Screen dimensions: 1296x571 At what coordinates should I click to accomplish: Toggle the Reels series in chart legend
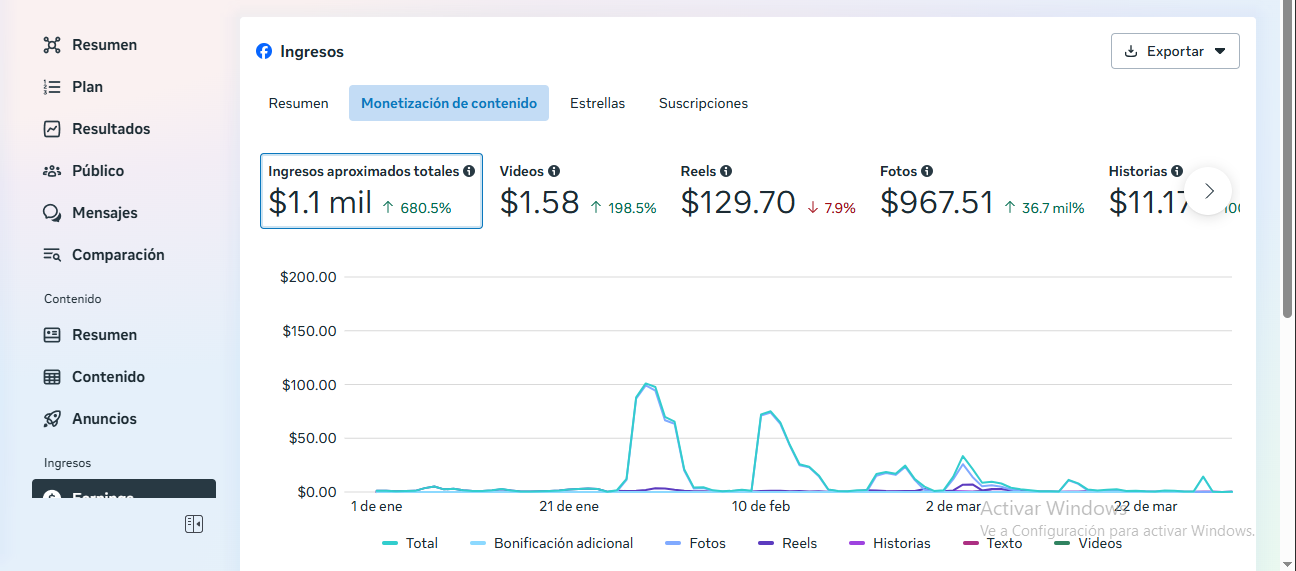[x=787, y=543]
